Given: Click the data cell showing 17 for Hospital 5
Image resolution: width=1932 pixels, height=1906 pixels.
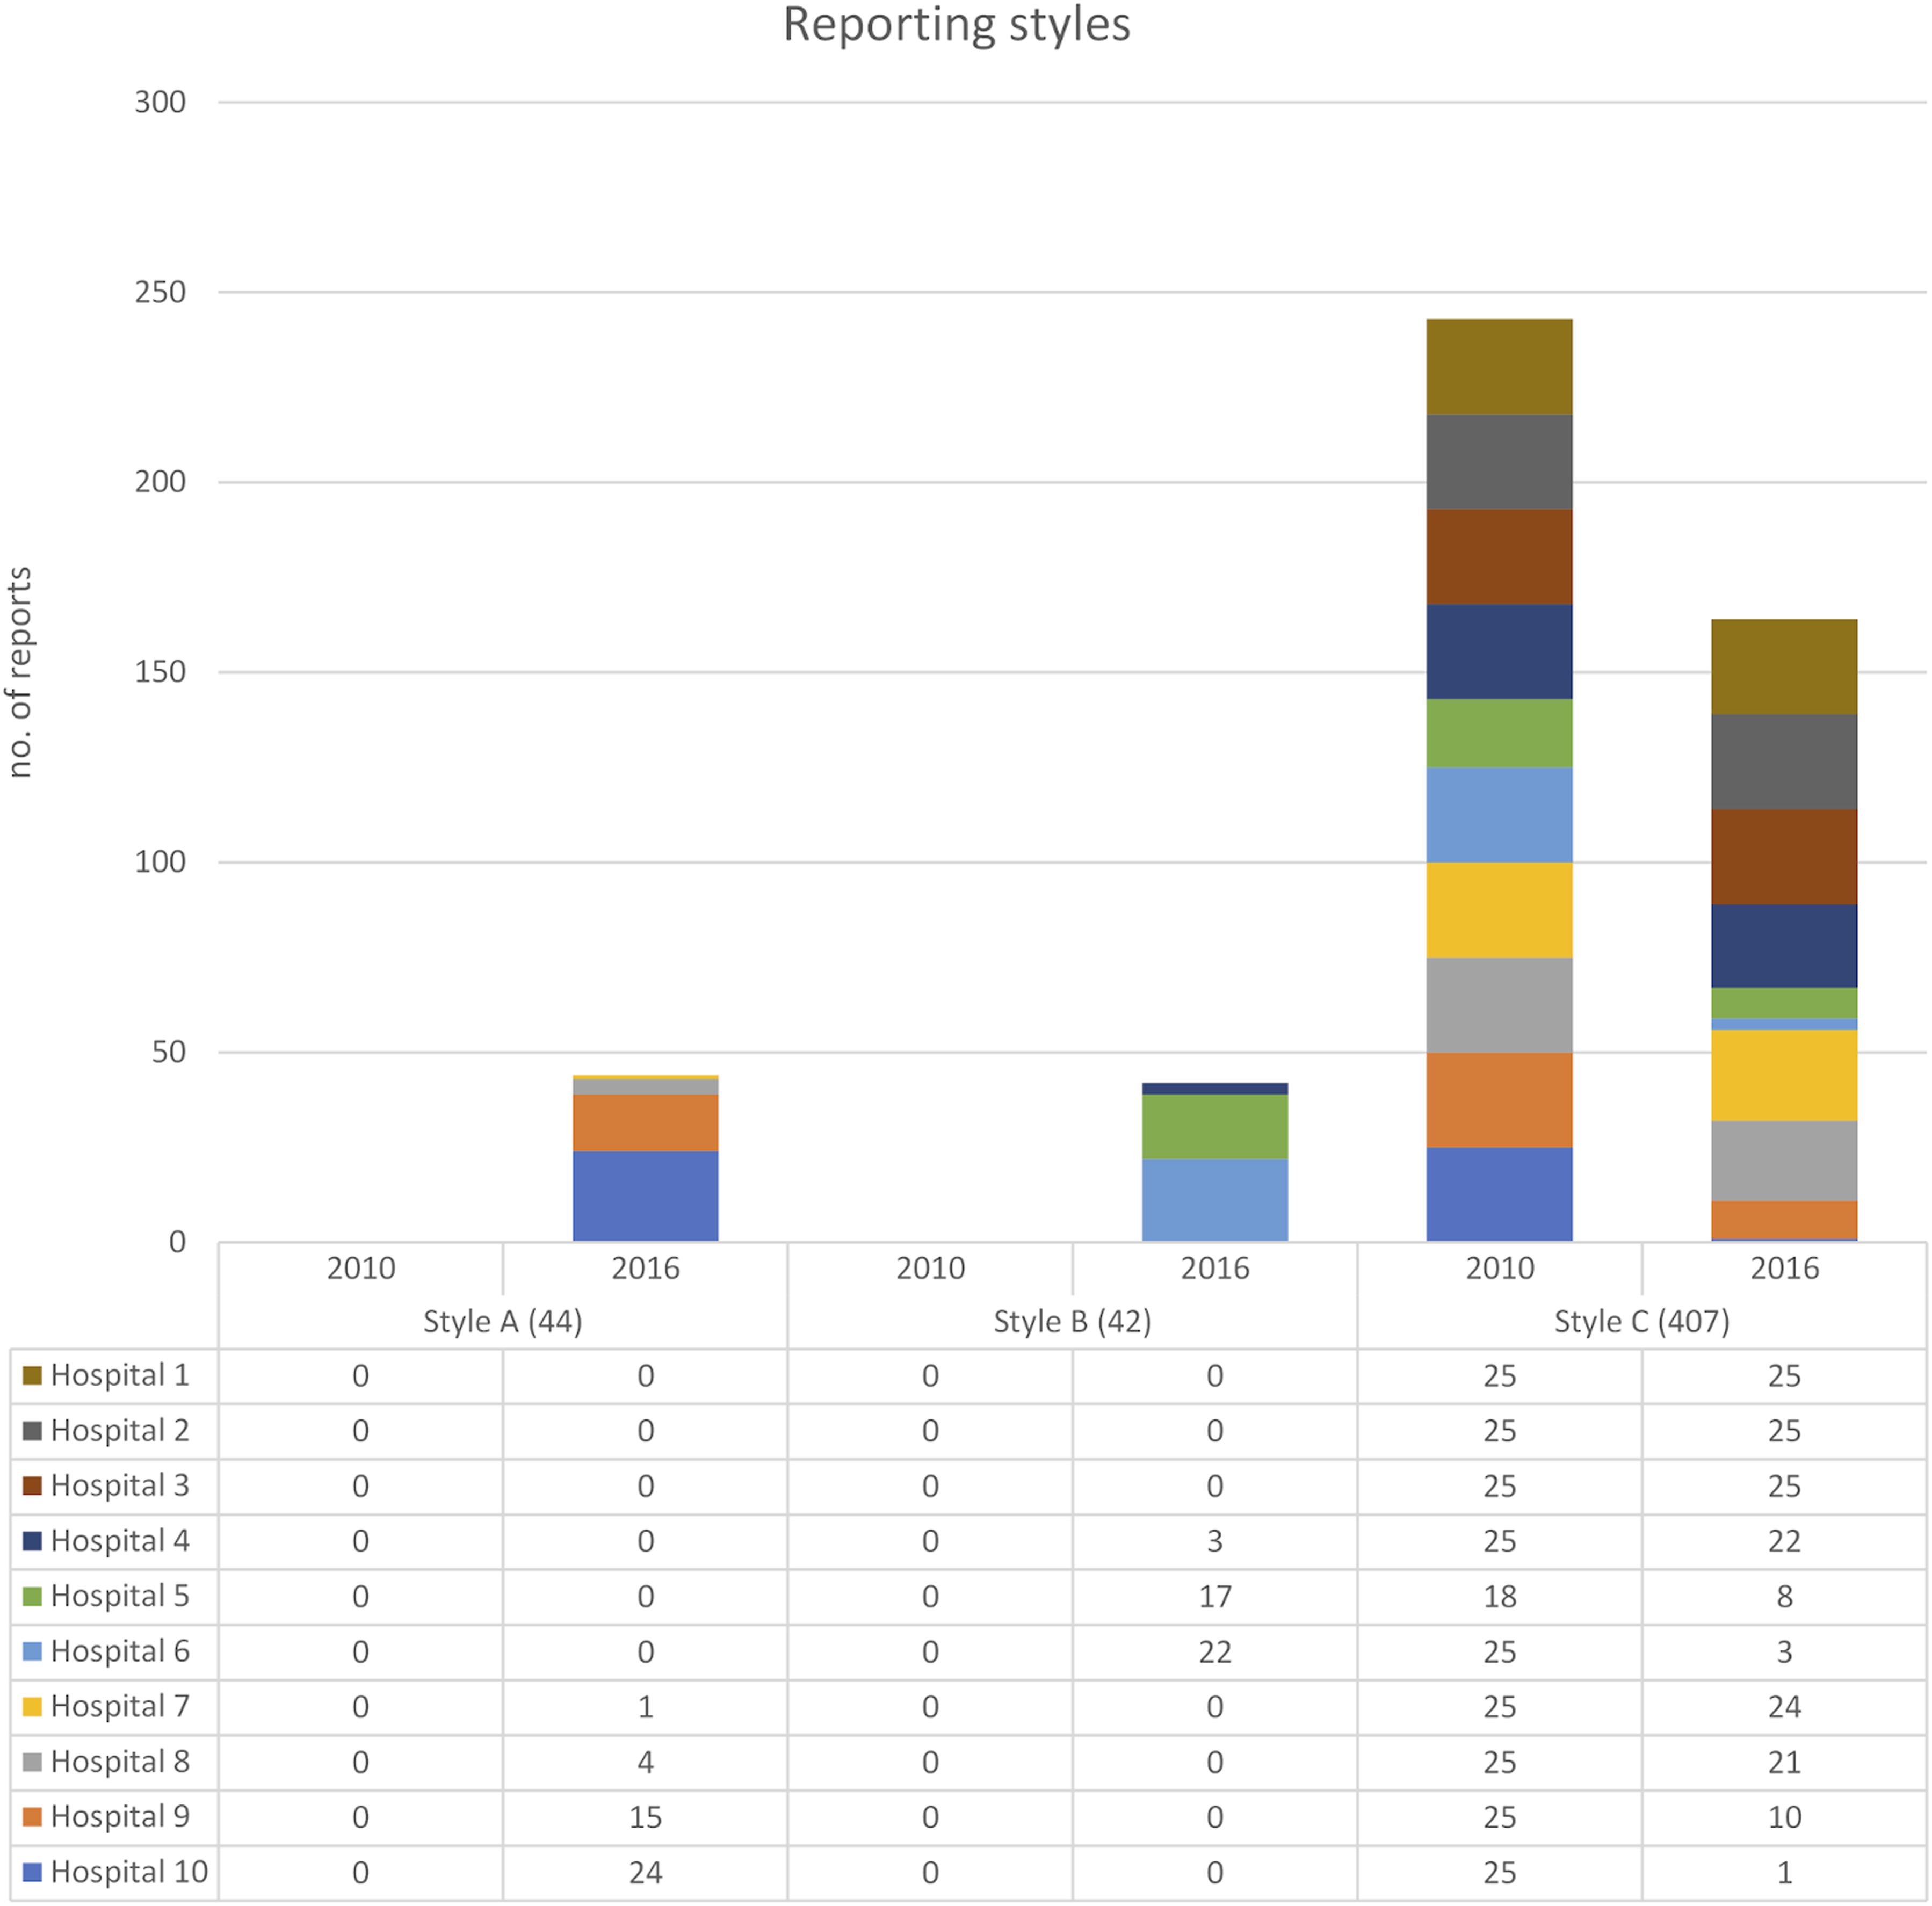Looking at the screenshot, I should point(1214,1596).
